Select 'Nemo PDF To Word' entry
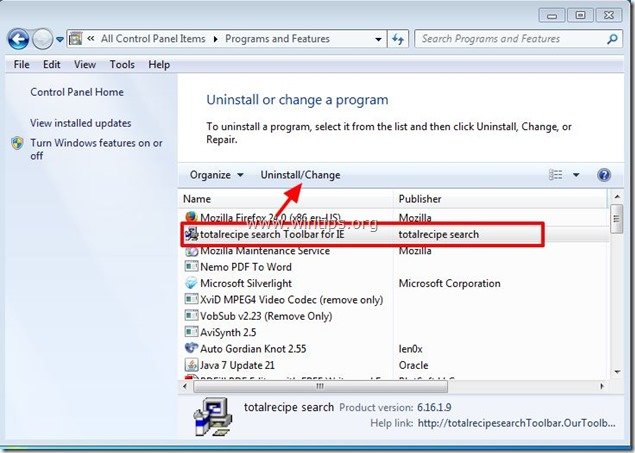 coord(246,267)
